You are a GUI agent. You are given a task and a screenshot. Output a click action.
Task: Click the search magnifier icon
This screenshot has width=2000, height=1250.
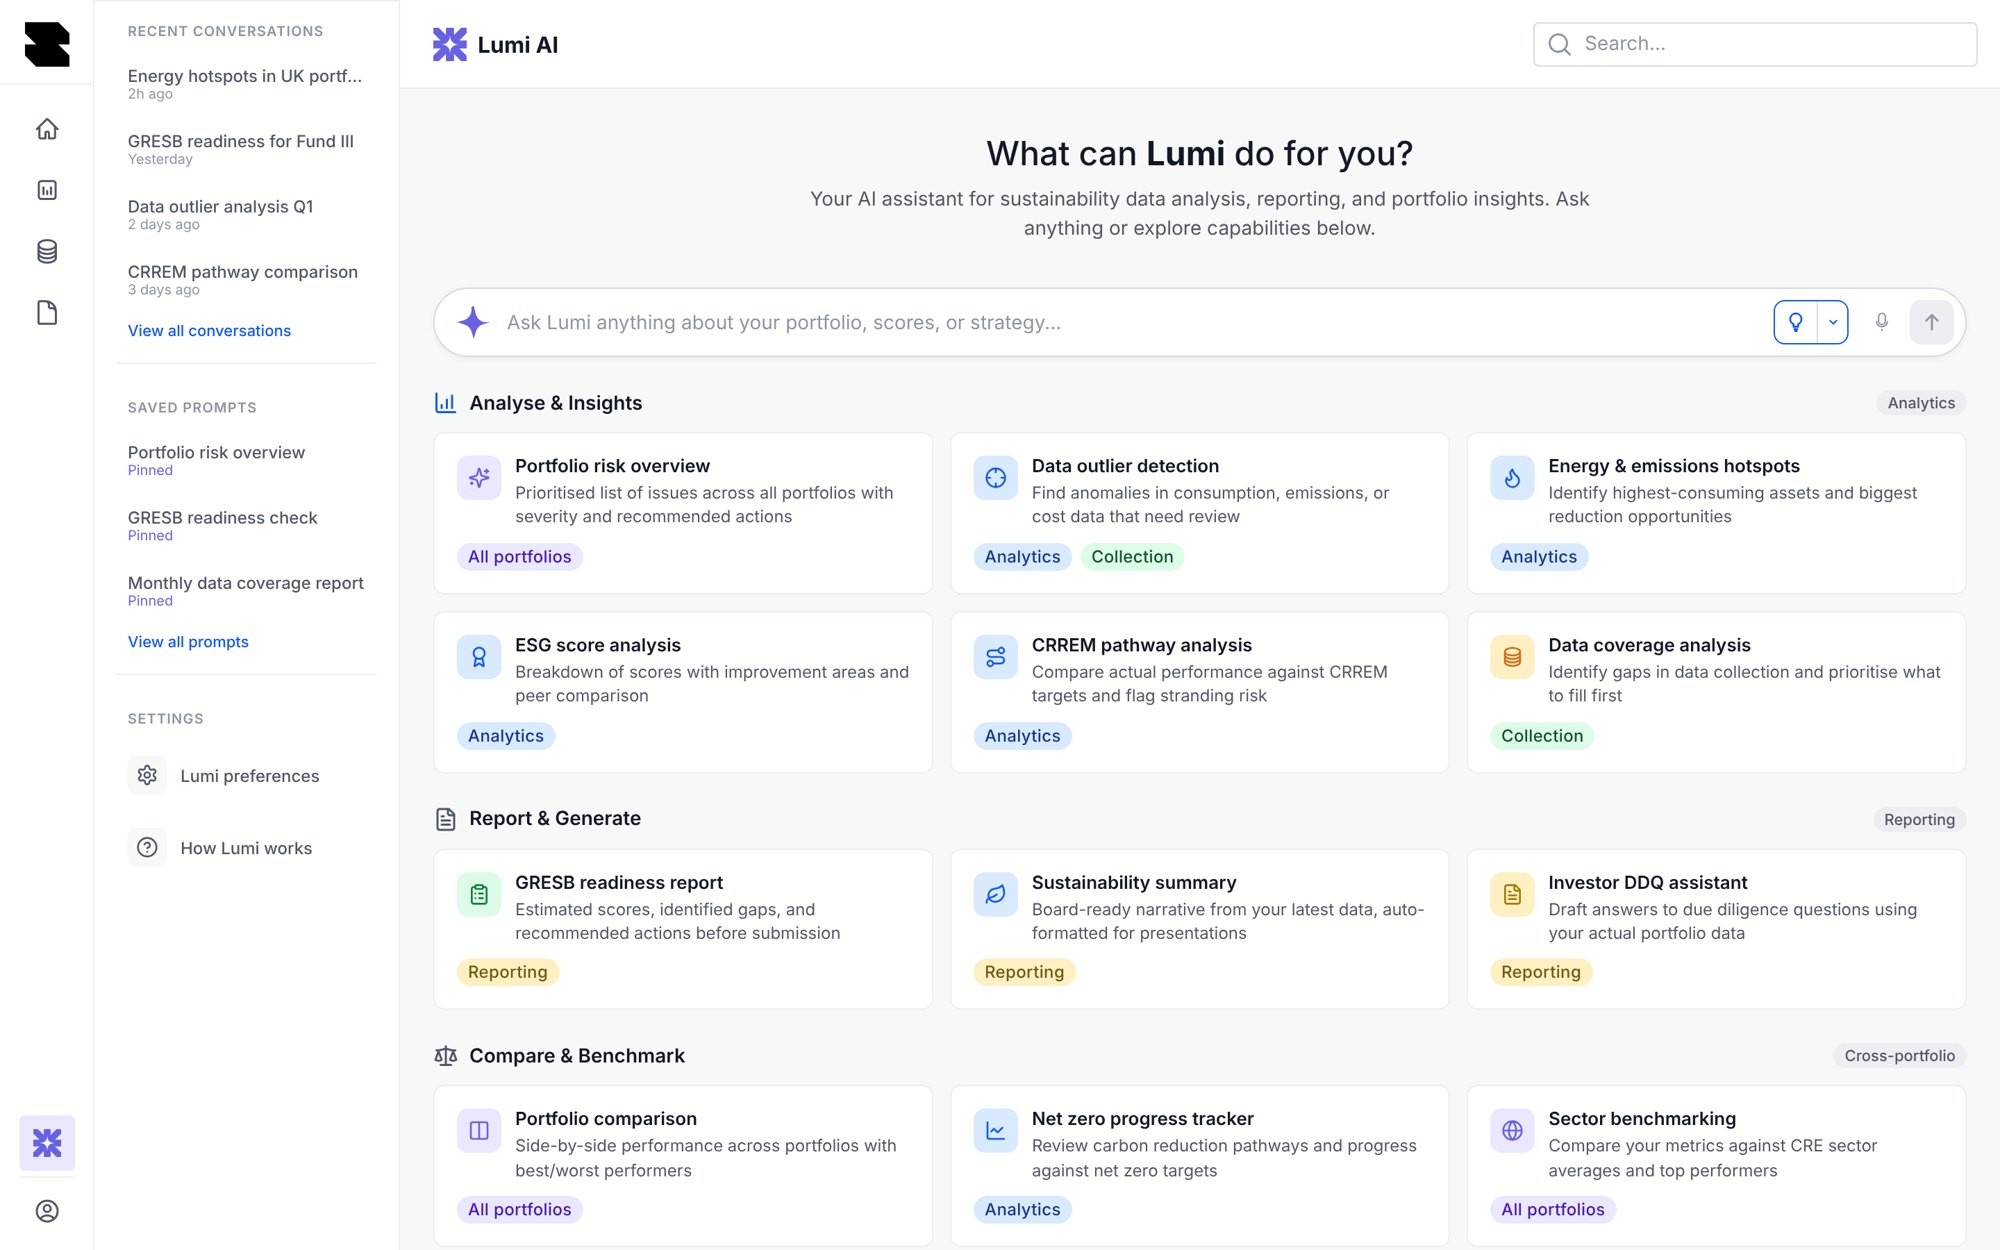point(1559,44)
